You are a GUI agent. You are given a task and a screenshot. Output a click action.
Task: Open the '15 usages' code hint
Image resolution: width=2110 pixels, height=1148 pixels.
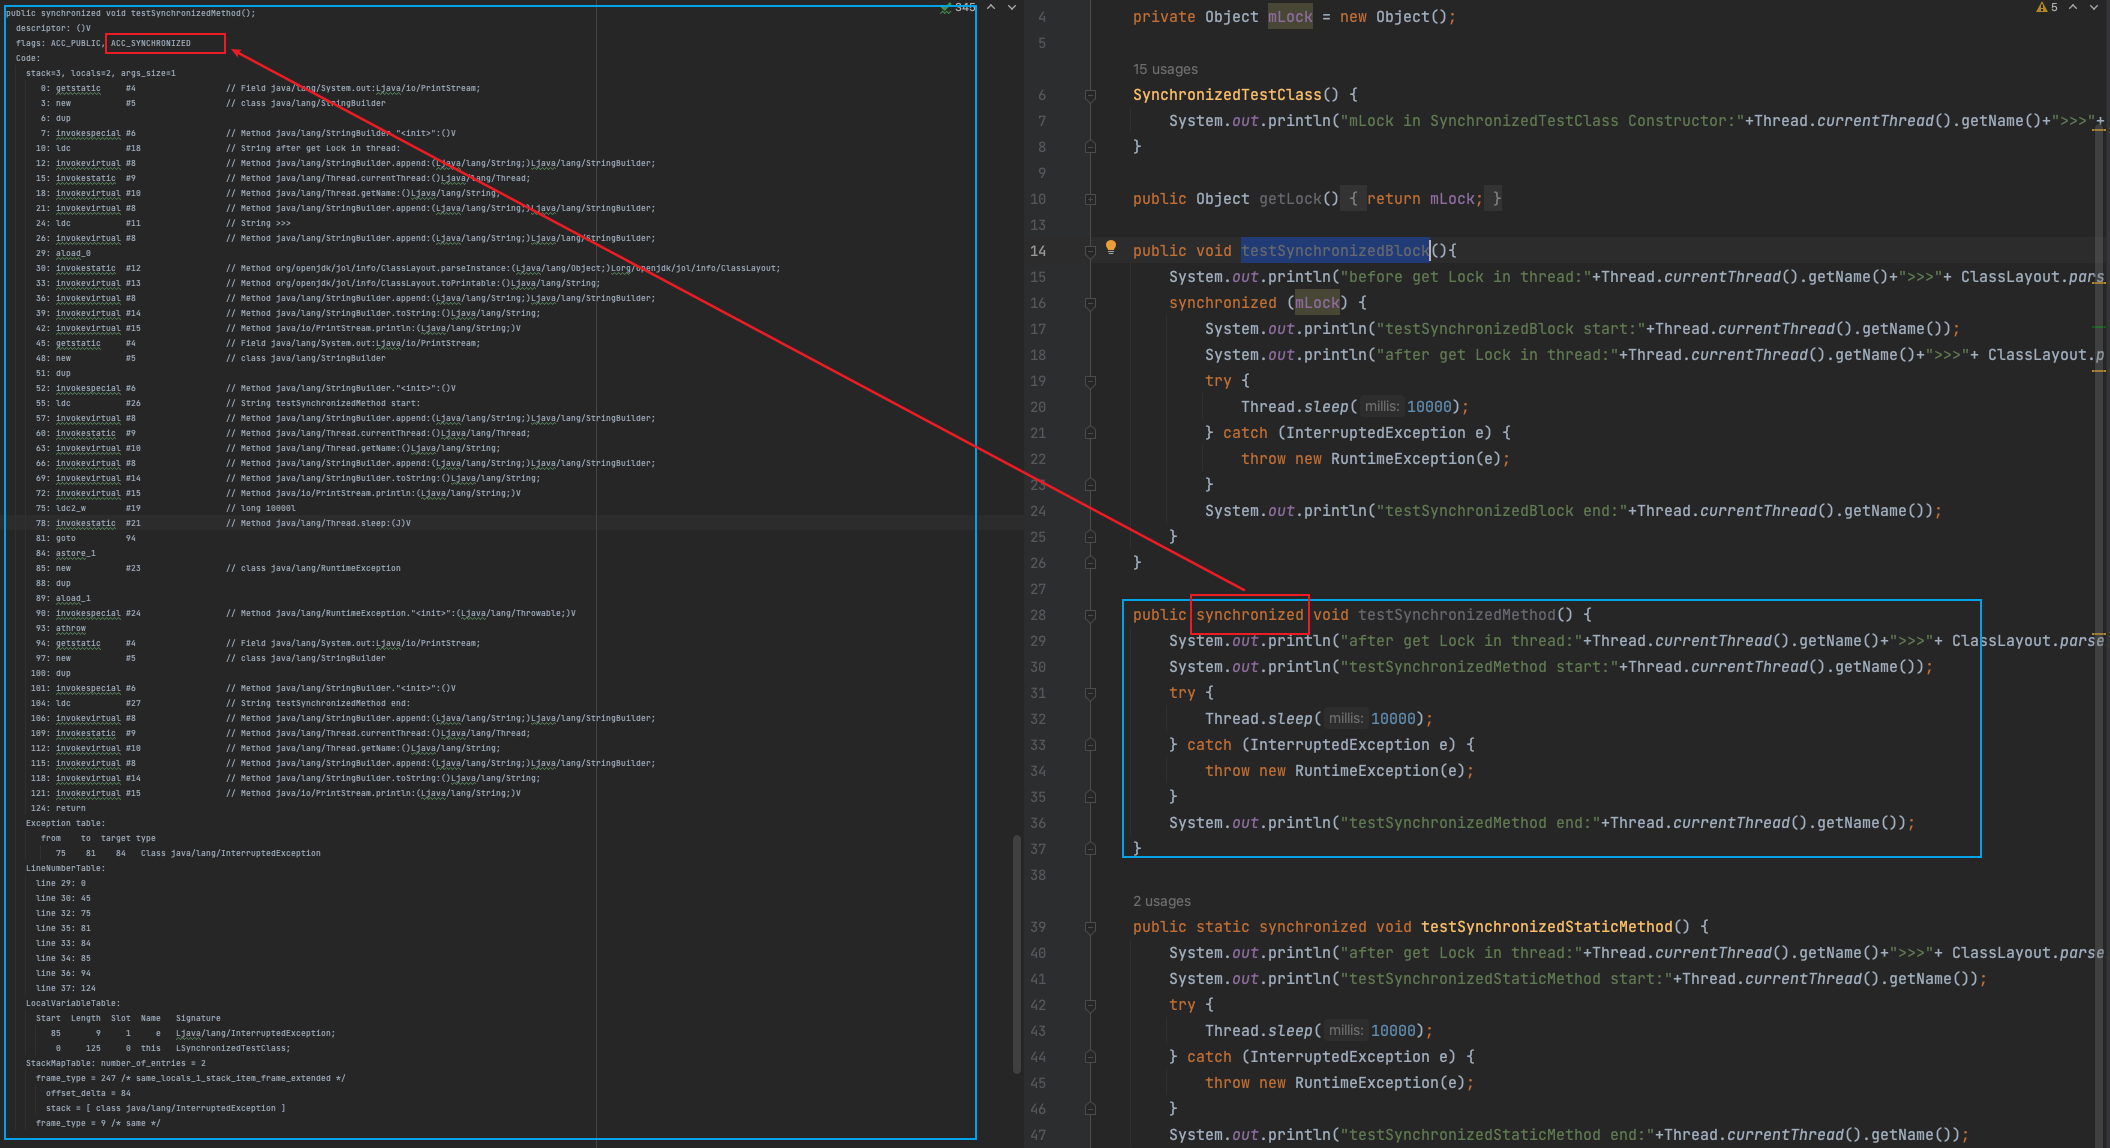coord(1165,69)
